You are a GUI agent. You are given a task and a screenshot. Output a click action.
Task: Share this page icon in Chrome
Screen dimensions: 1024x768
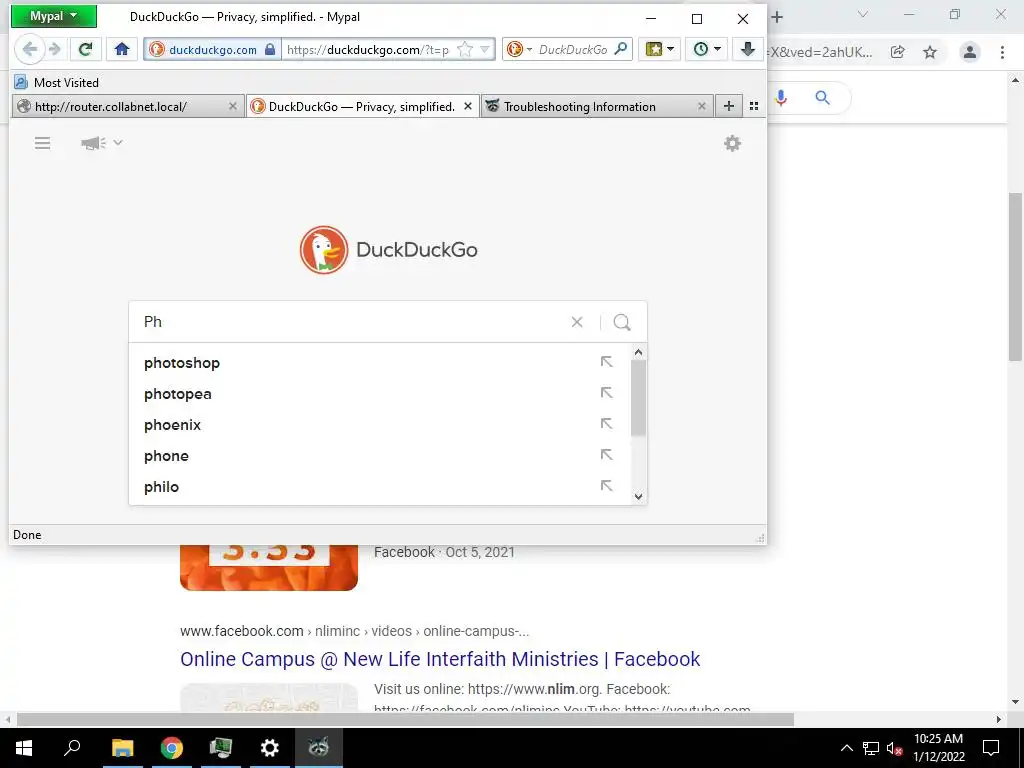click(x=898, y=52)
